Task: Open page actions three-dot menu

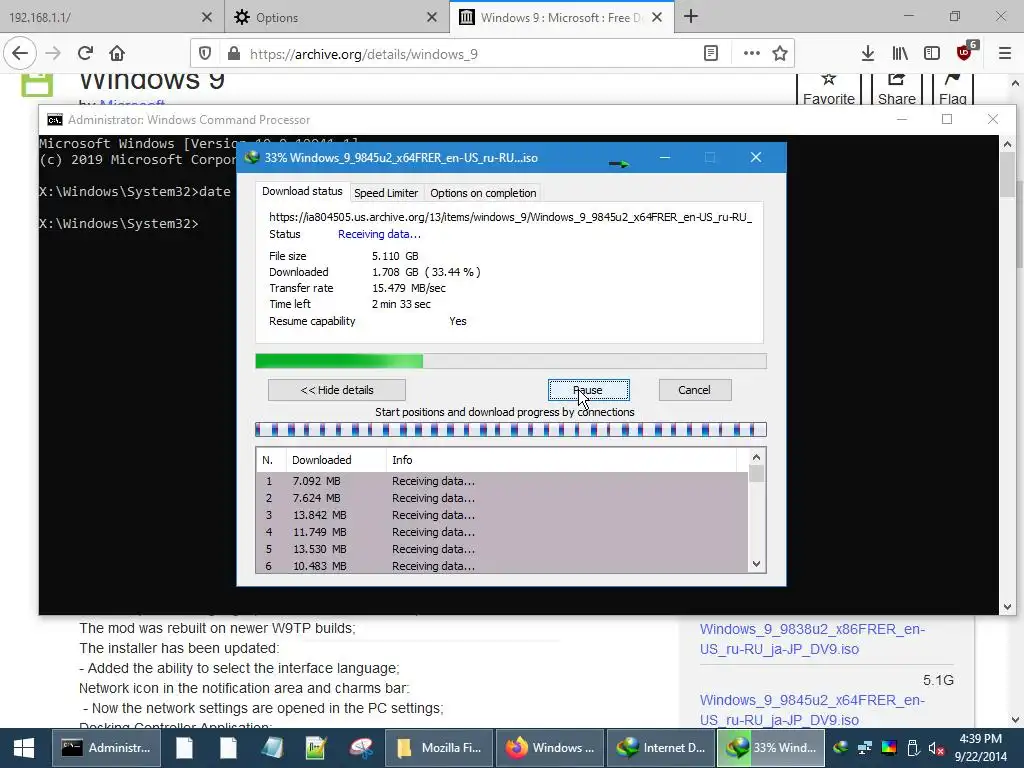Action: coord(752,54)
